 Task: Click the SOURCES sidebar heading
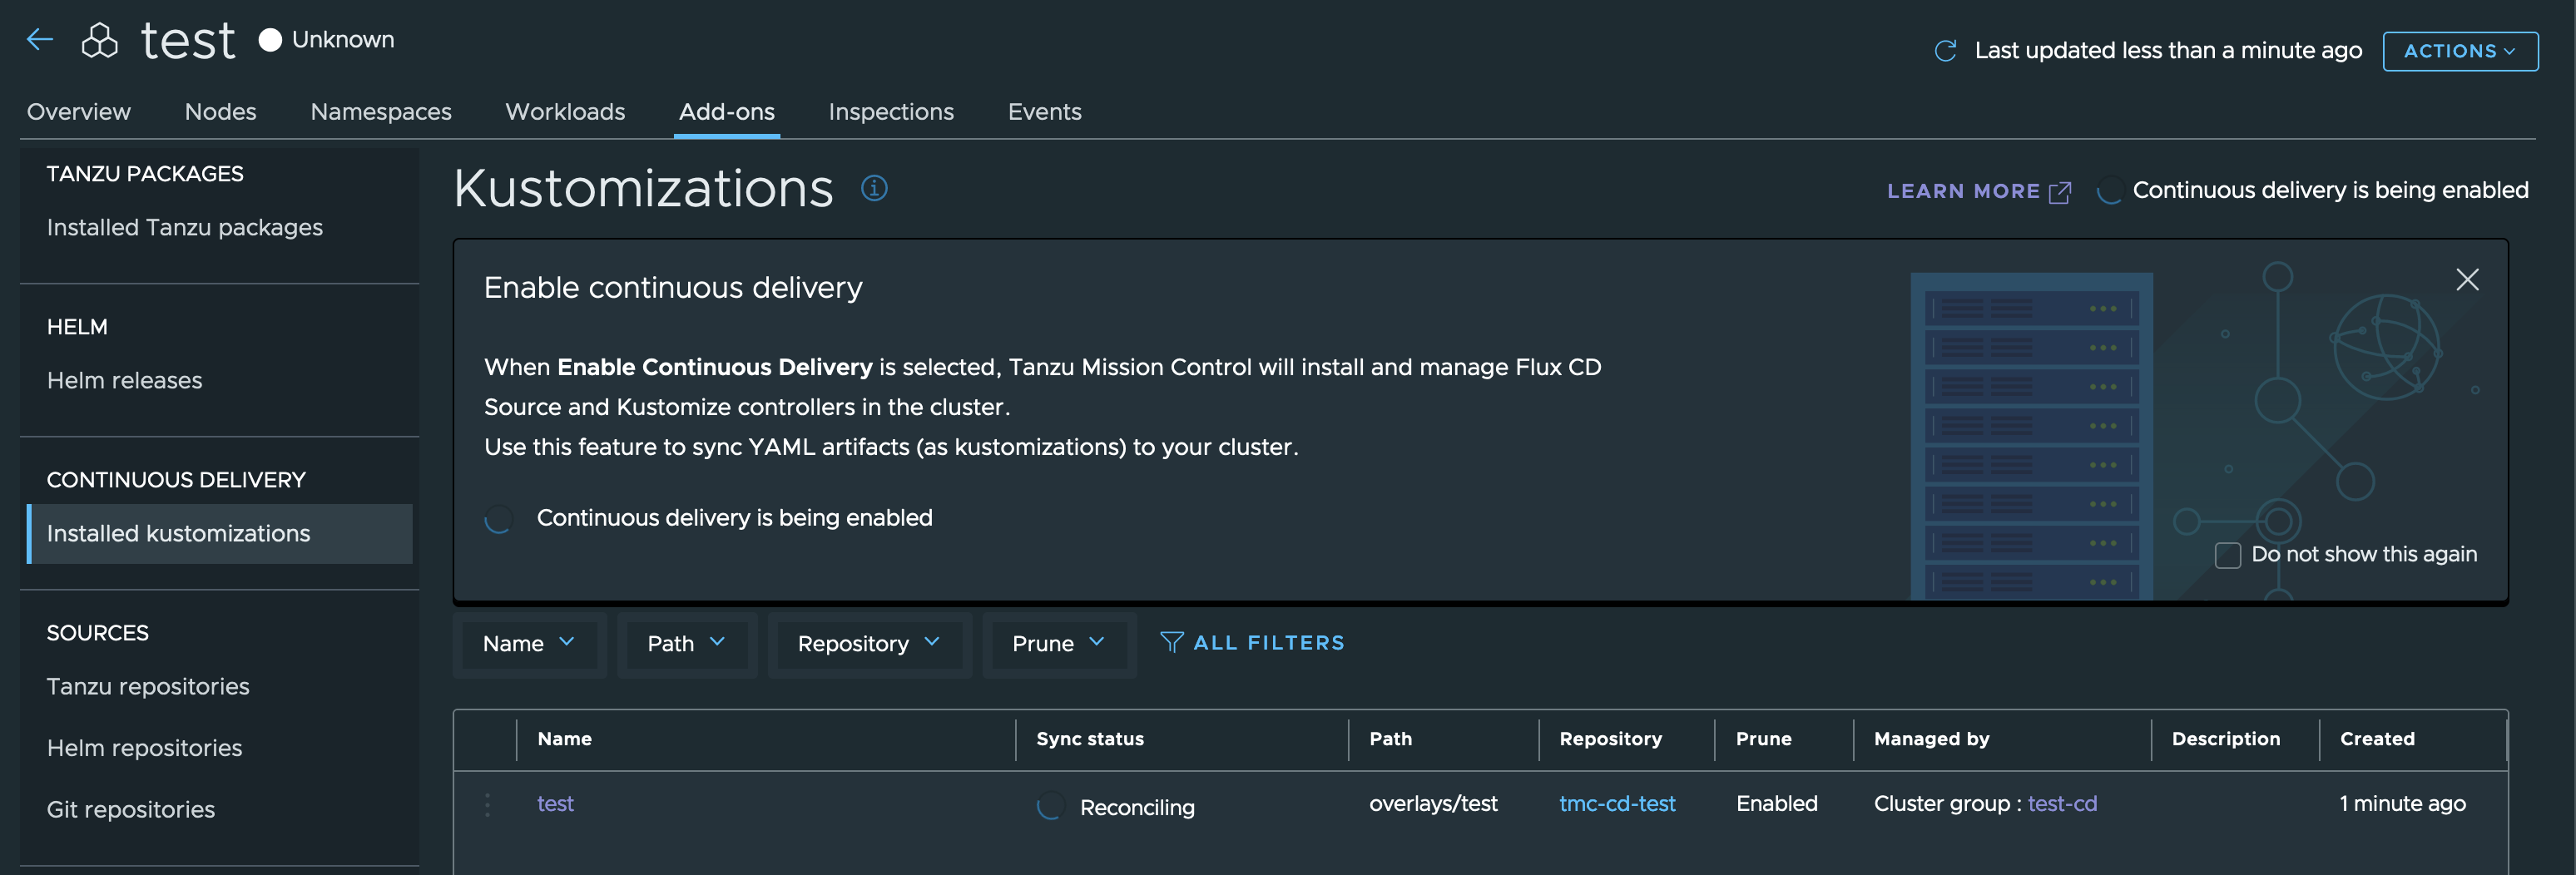[97, 633]
